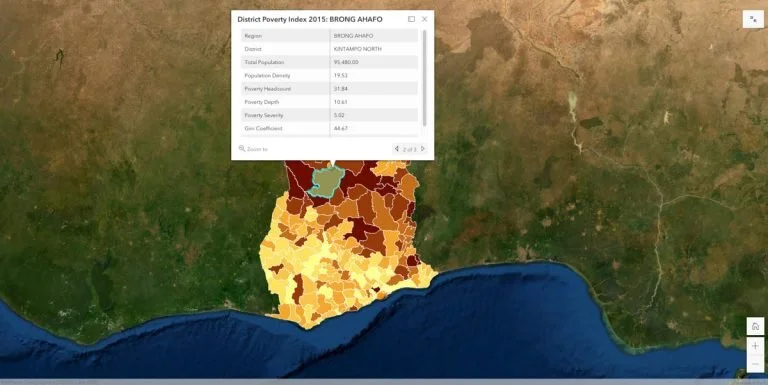Click the Population Density value 19.53
The width and height of the screenshot is (768, 385).
coord(340,75)
